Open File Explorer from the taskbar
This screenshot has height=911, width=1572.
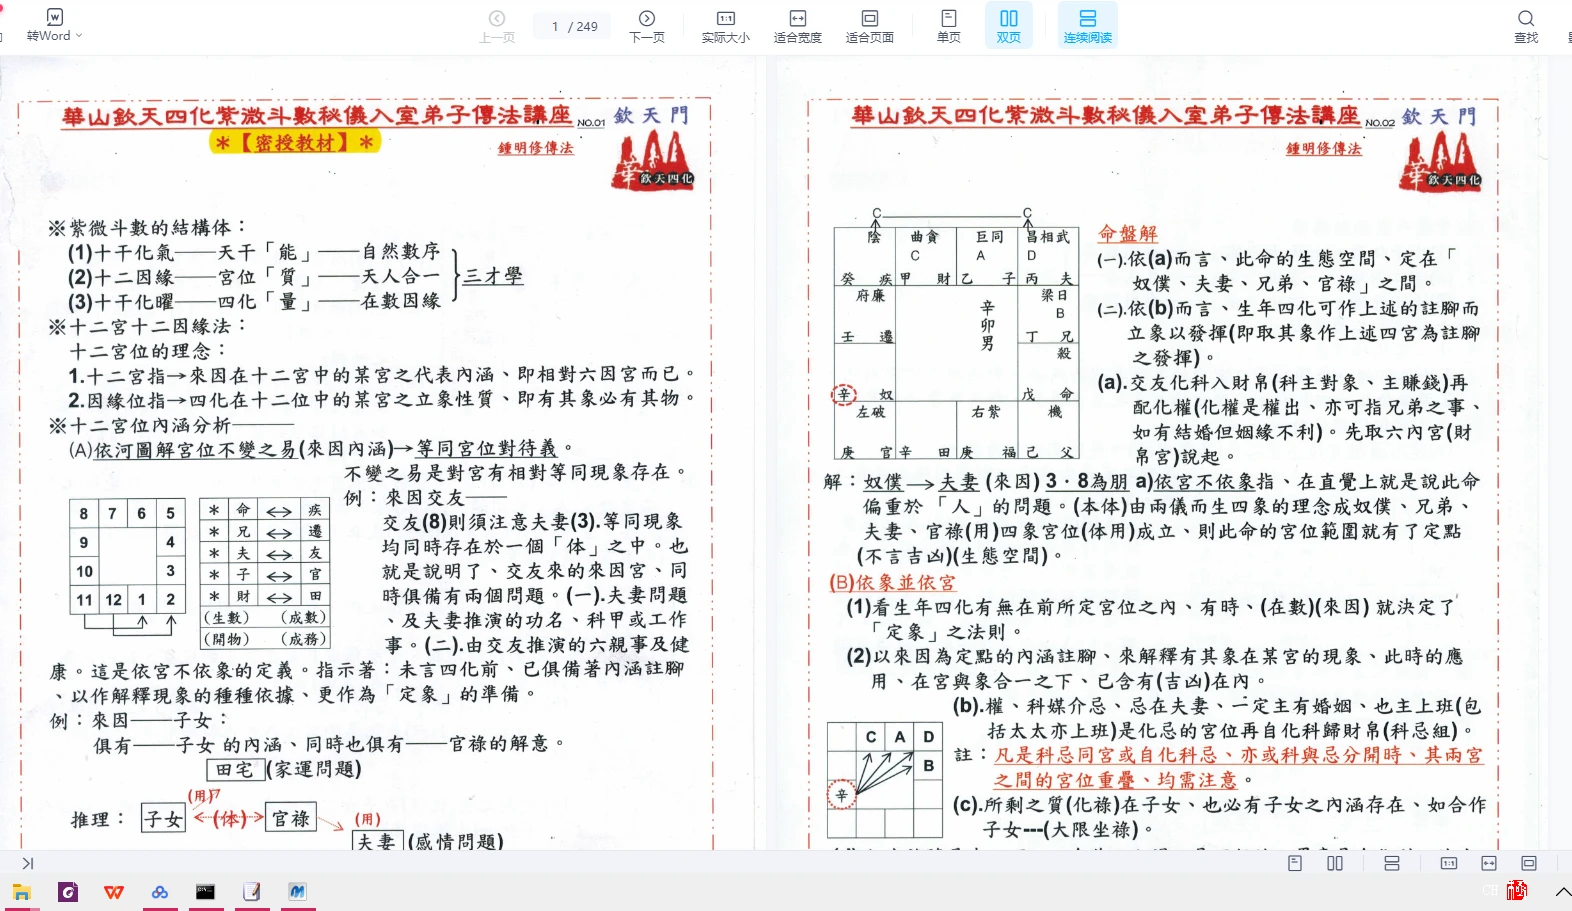tap(21, 892)
